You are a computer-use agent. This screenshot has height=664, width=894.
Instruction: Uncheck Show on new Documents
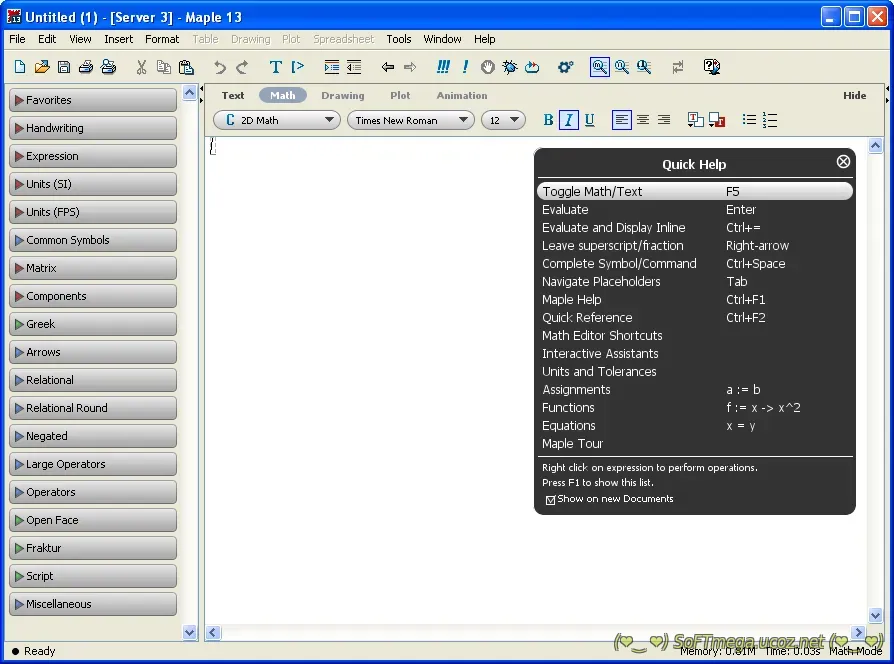coord(550,499)
